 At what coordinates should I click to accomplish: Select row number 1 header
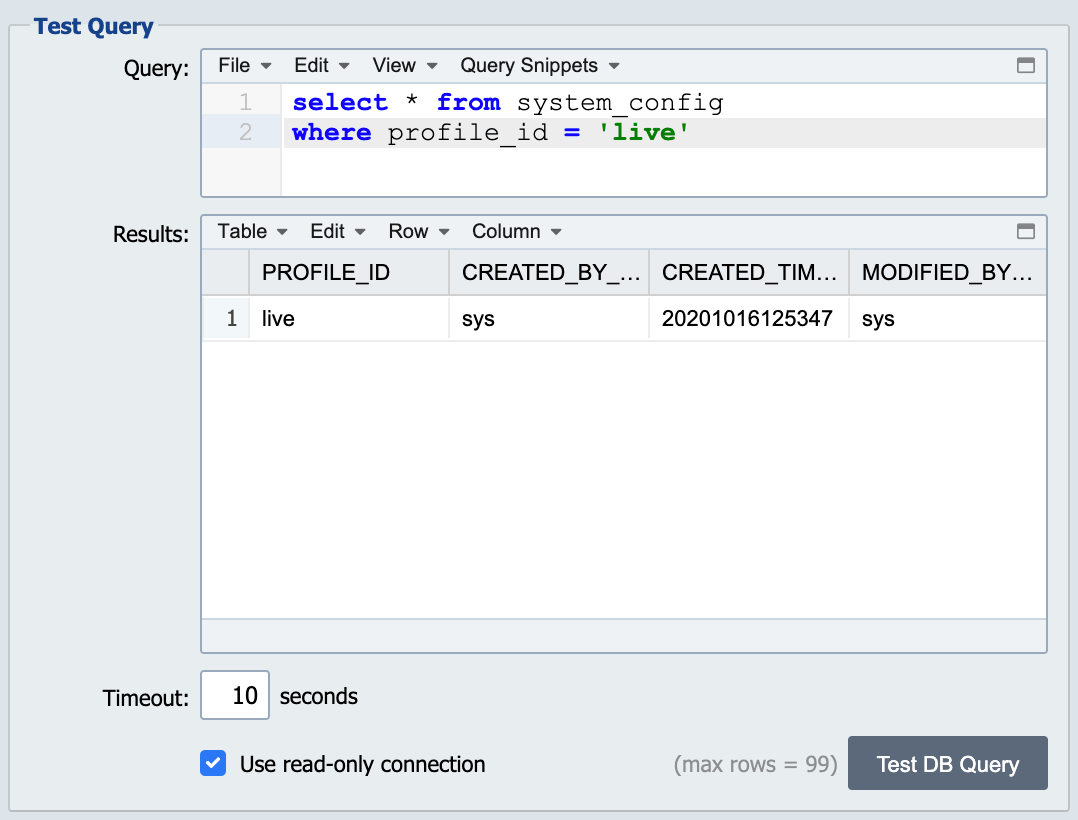(x=226, y=318)
